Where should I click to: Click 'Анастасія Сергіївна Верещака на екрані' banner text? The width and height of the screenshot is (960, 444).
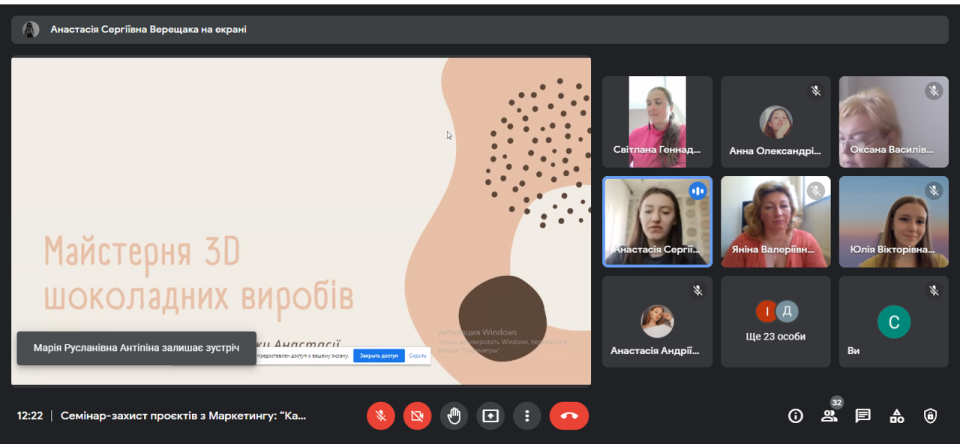click(x=149, y=29)
